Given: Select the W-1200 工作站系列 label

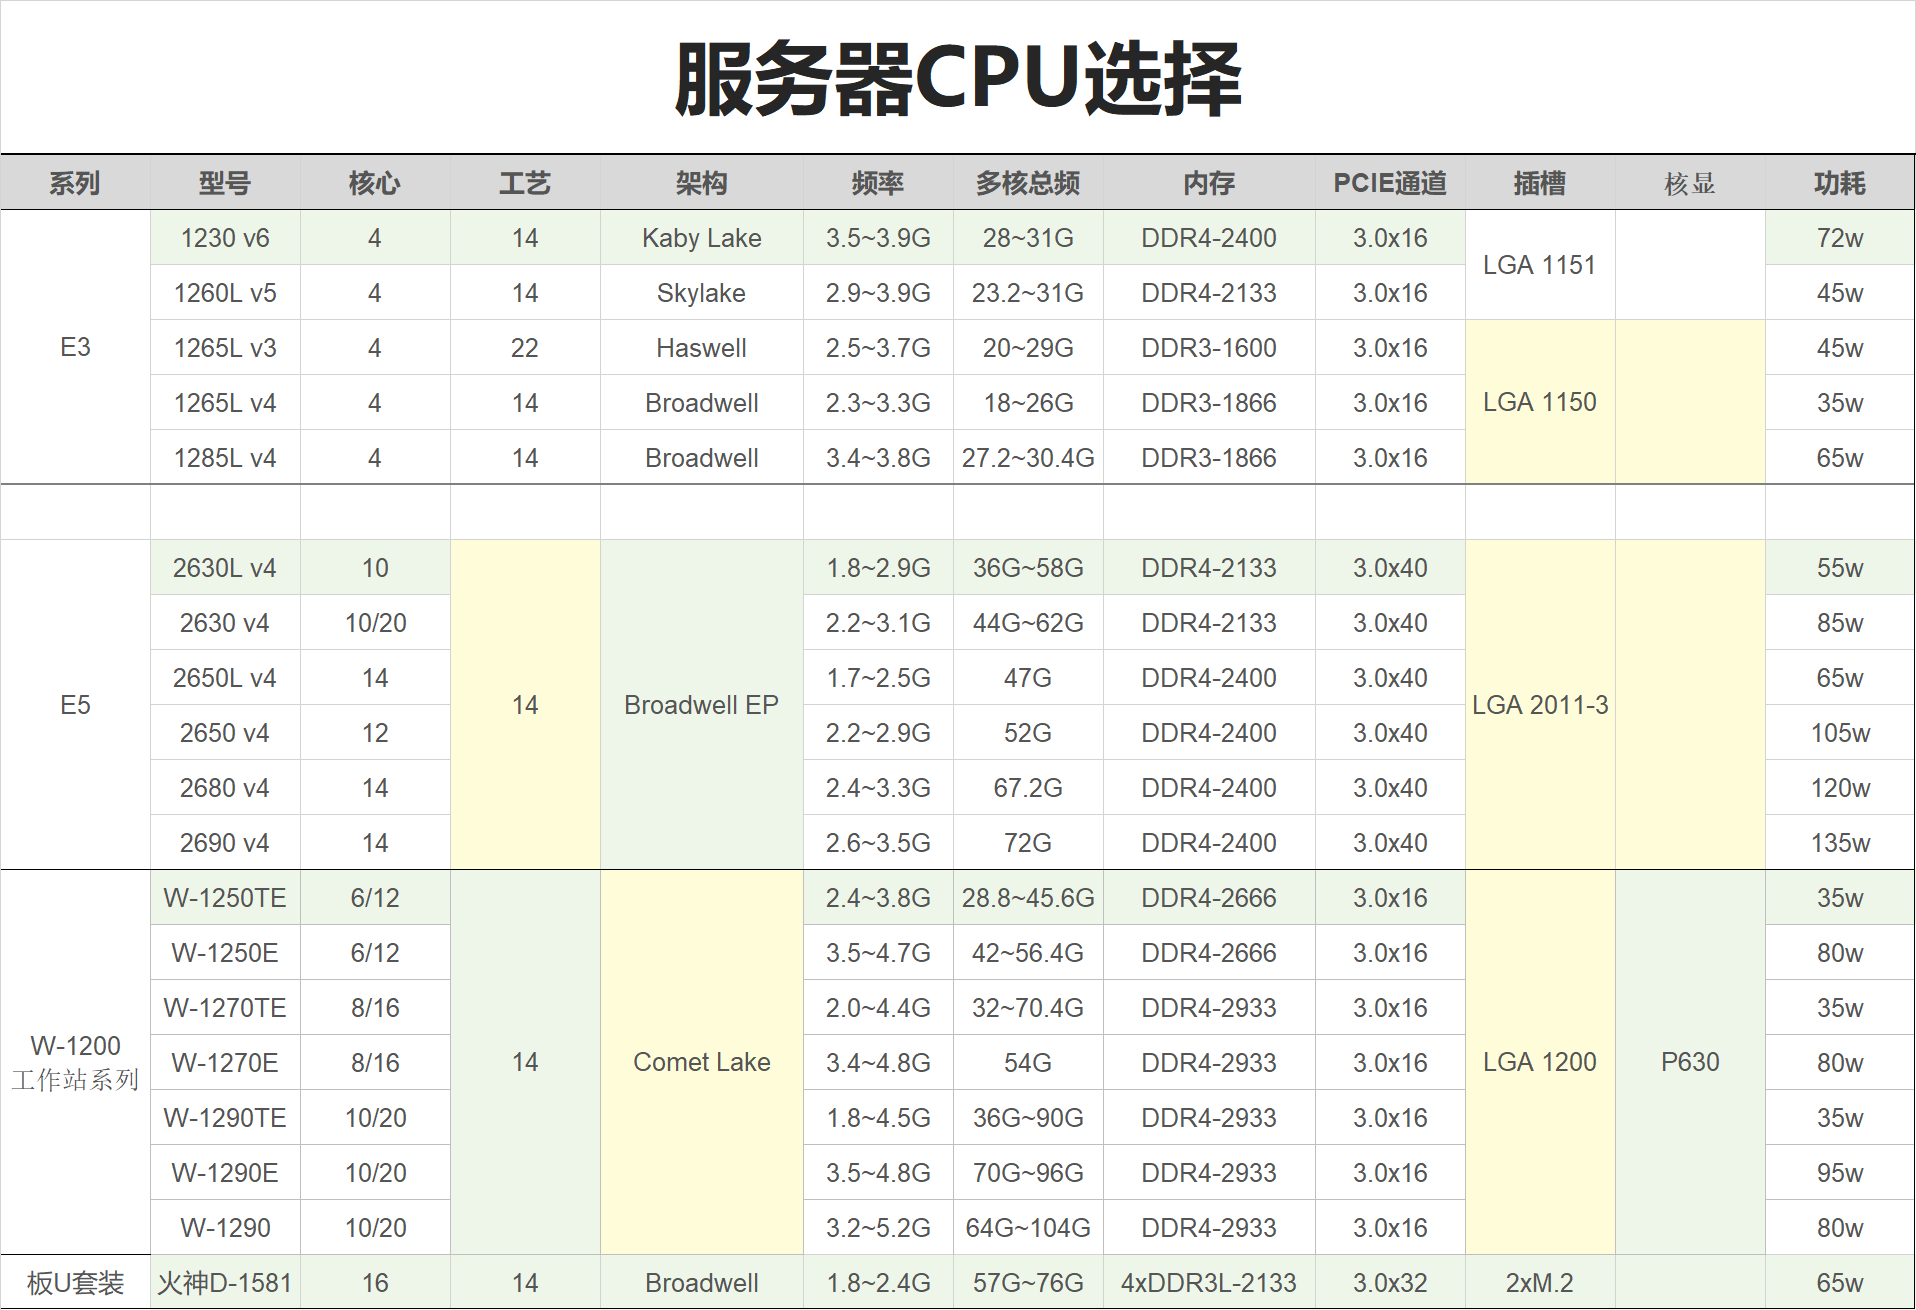Looking at the screenshot, I should (74, 1062).
